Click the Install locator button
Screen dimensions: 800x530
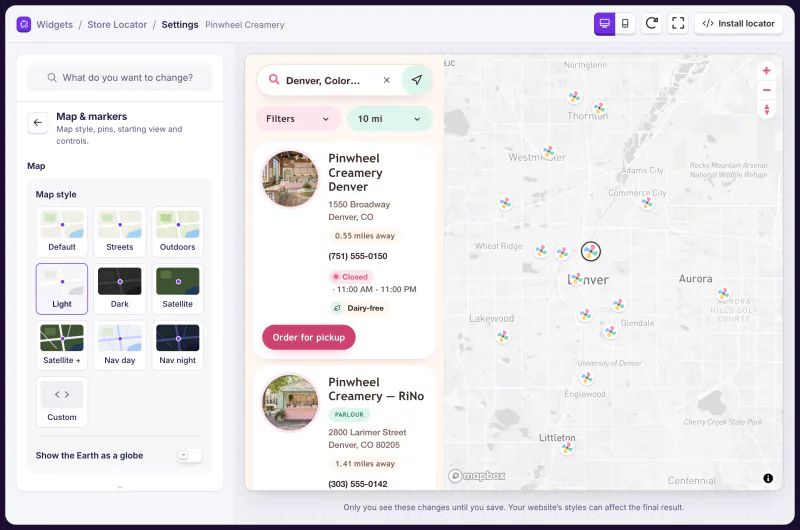[x=738, y=23]
